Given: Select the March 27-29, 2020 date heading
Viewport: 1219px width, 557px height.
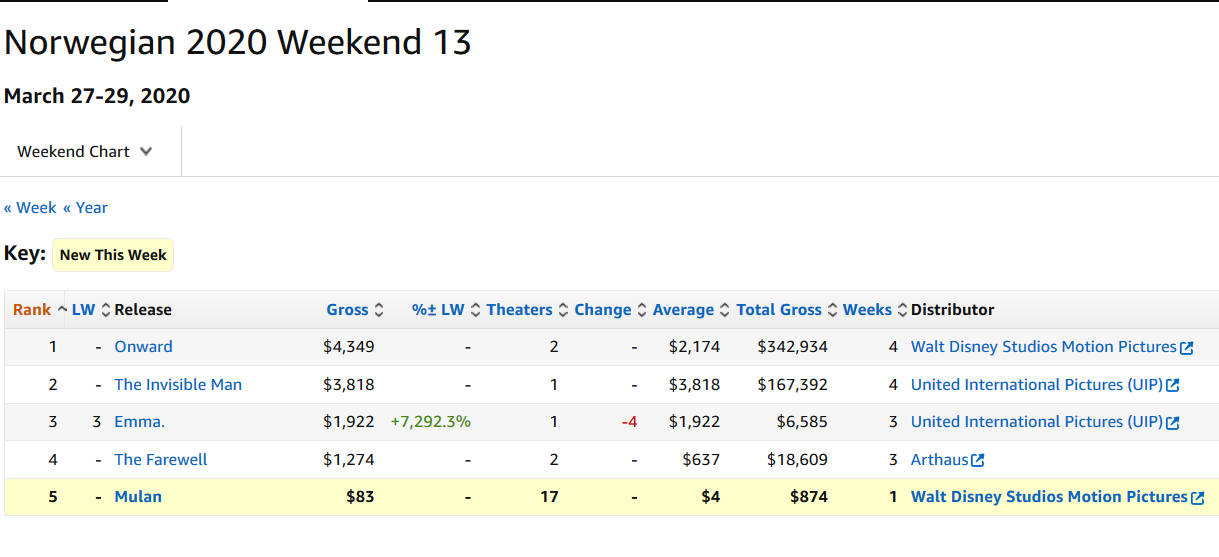Looking at the screenshot, I should (97, 96).
